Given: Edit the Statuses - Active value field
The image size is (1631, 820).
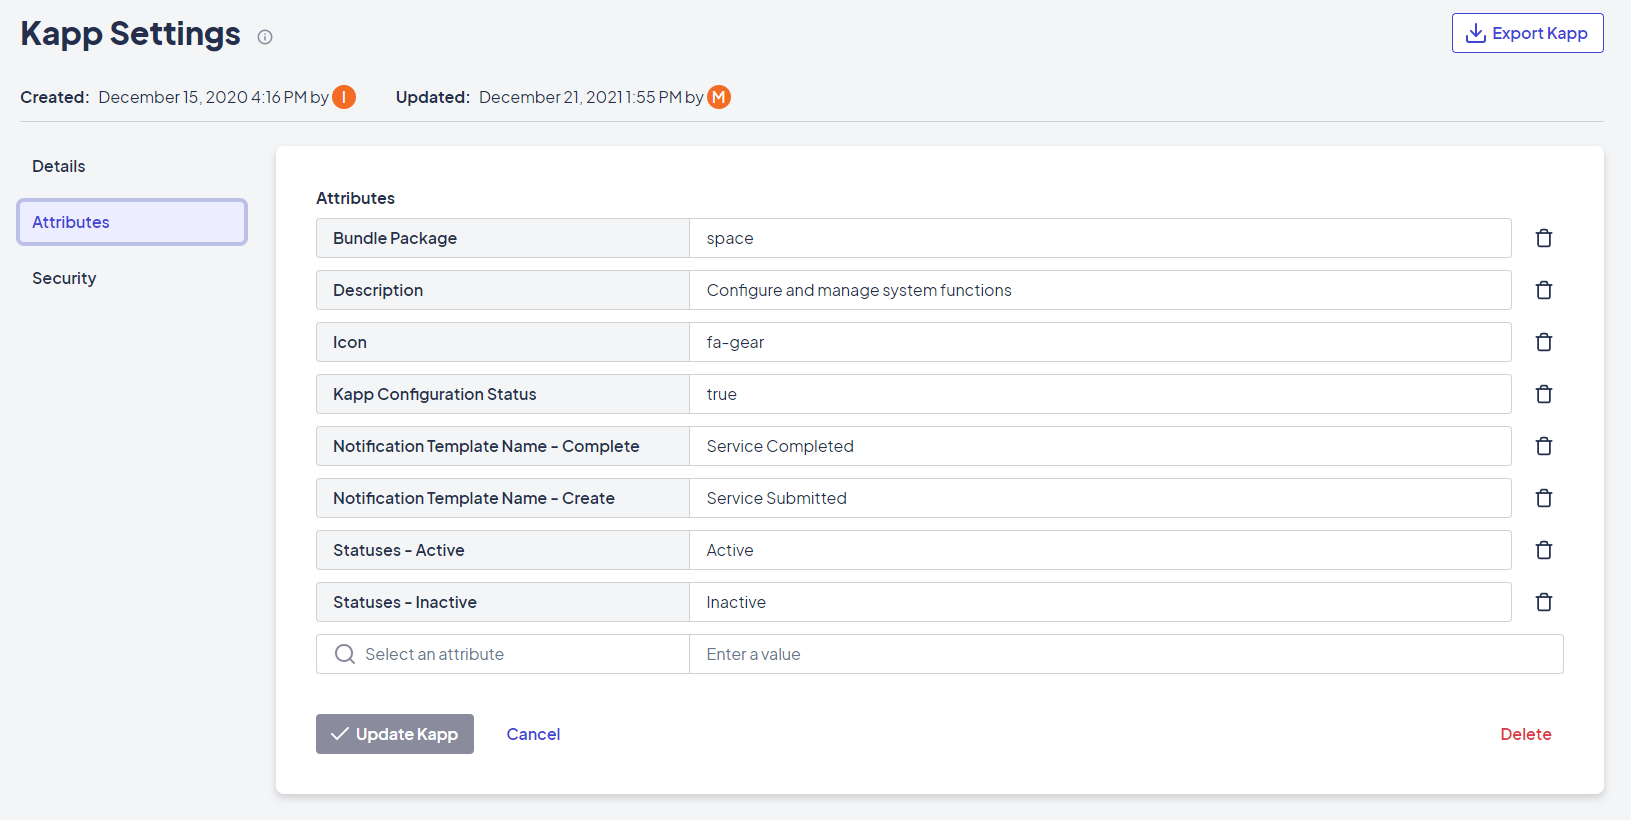Looking at the screenshot, I should point(1100,550).
